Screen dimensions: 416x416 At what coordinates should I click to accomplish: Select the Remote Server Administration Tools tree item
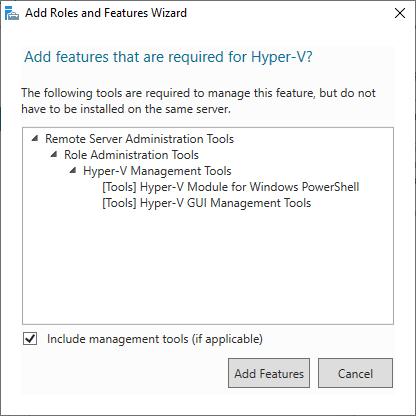(x=139, y=139)
